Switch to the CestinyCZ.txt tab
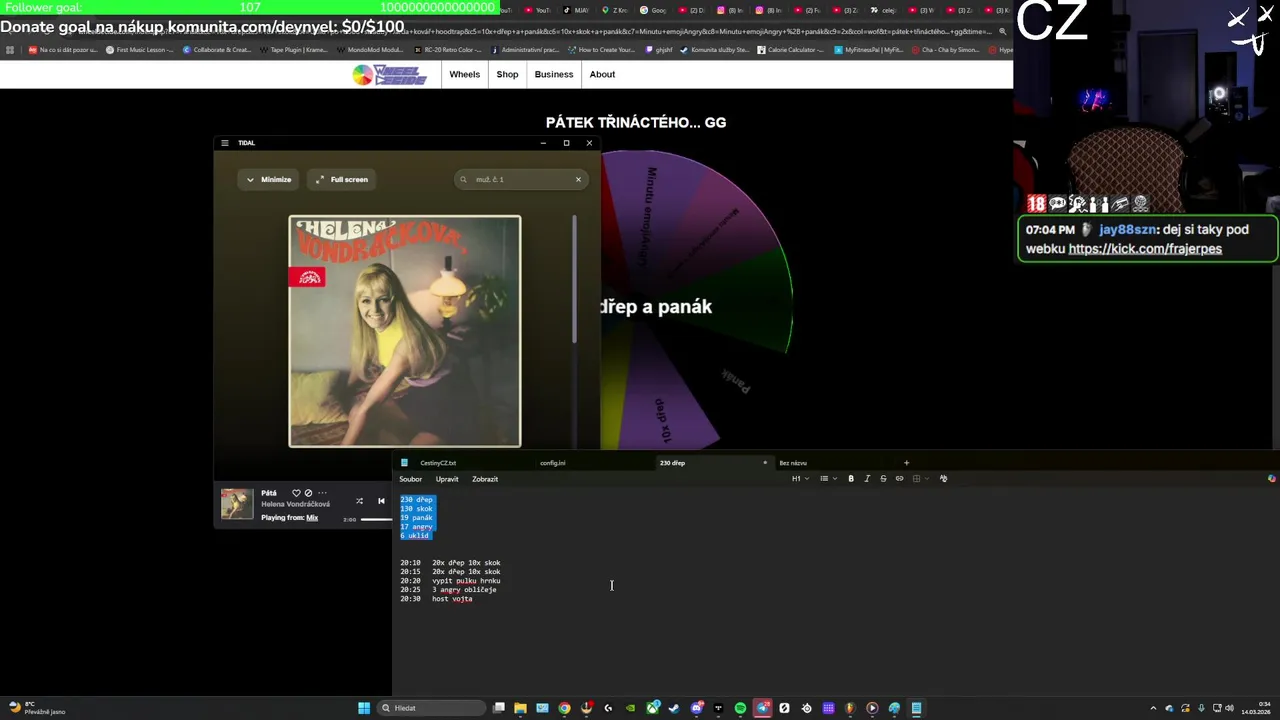Viewport: 1280px width, 720px height. 438,463
